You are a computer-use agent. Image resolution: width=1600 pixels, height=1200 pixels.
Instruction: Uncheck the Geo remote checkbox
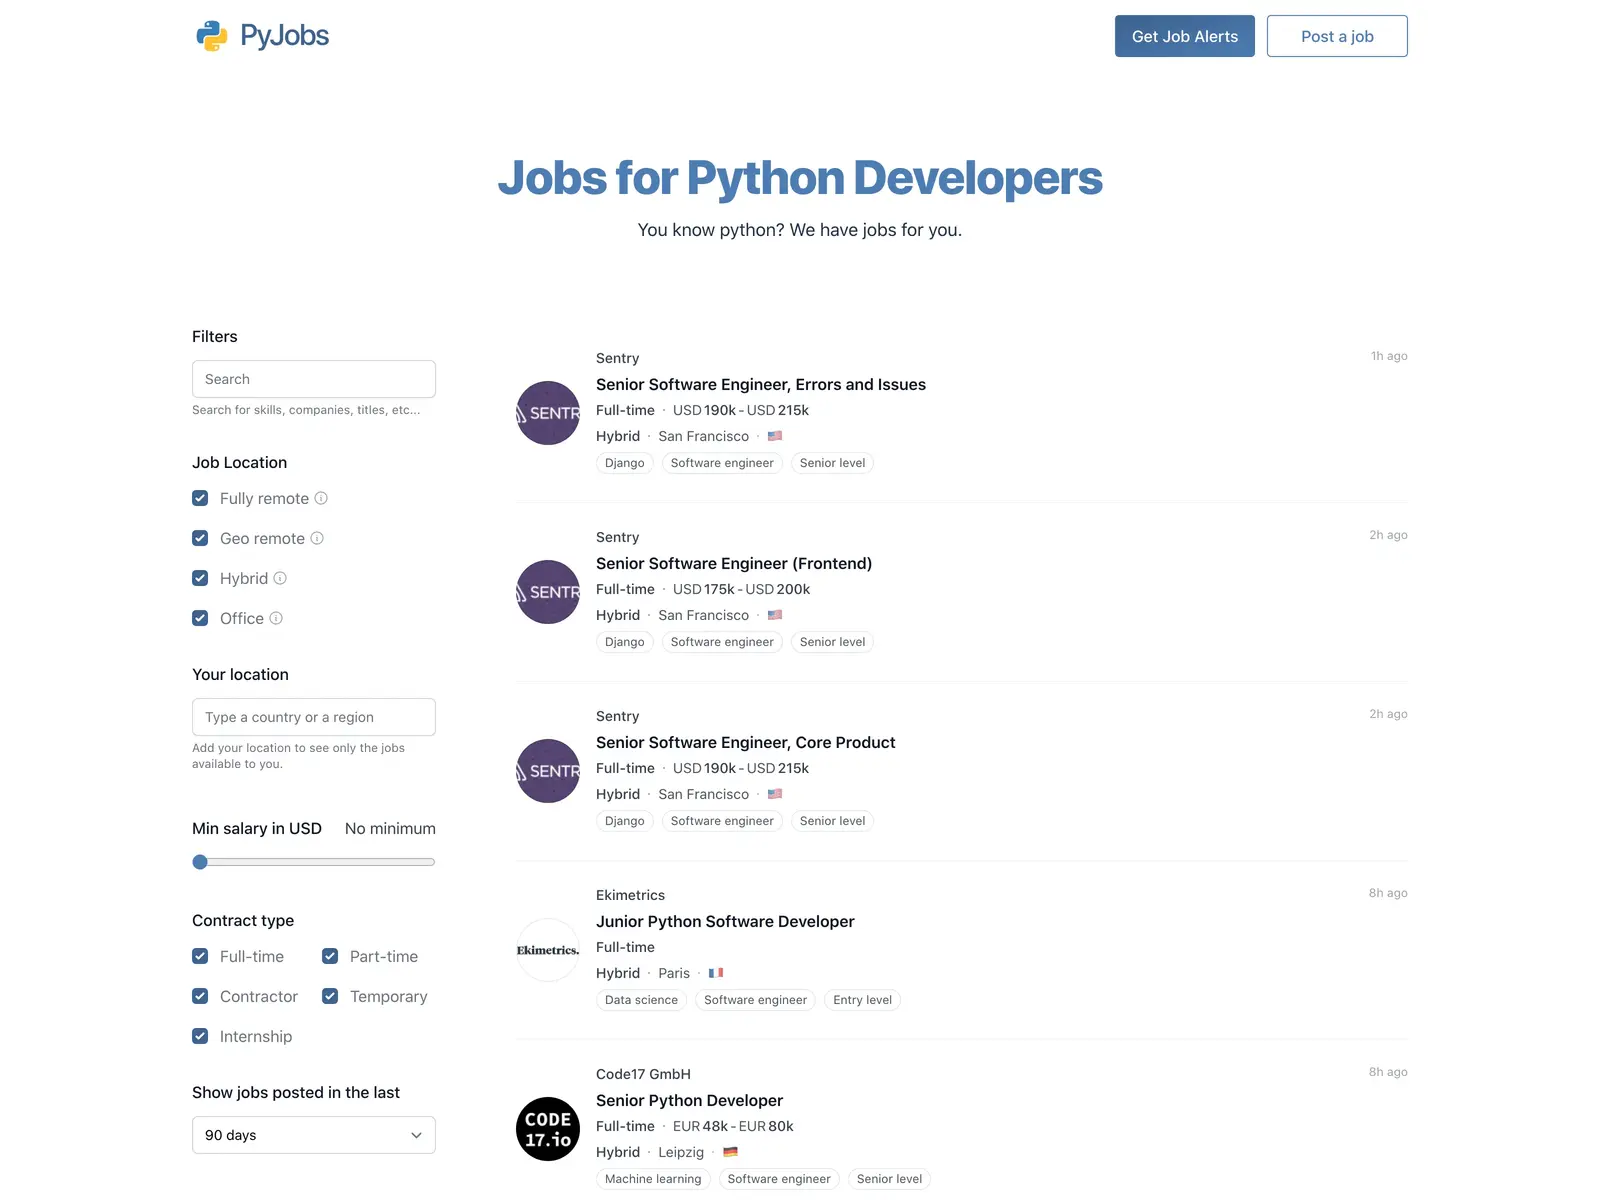point(200,538)
